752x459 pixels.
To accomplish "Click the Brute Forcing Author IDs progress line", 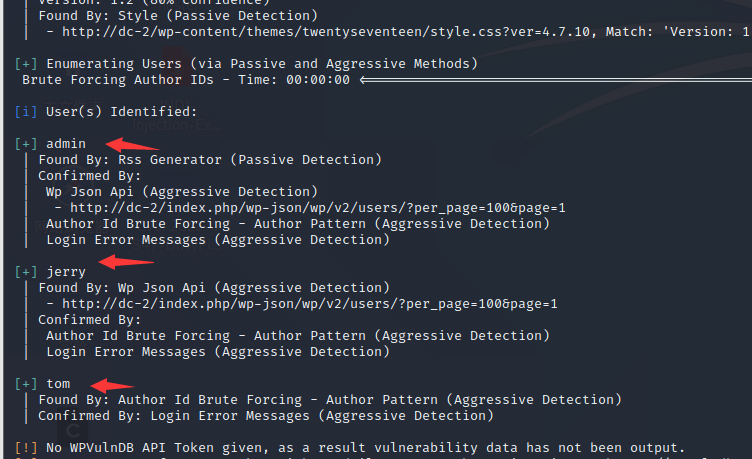I will 185,80.
